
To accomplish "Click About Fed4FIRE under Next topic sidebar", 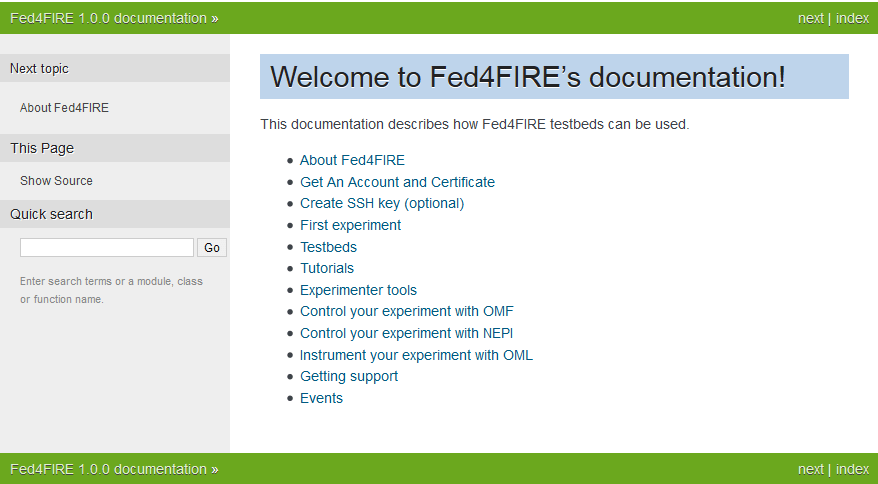I will 64,108.
